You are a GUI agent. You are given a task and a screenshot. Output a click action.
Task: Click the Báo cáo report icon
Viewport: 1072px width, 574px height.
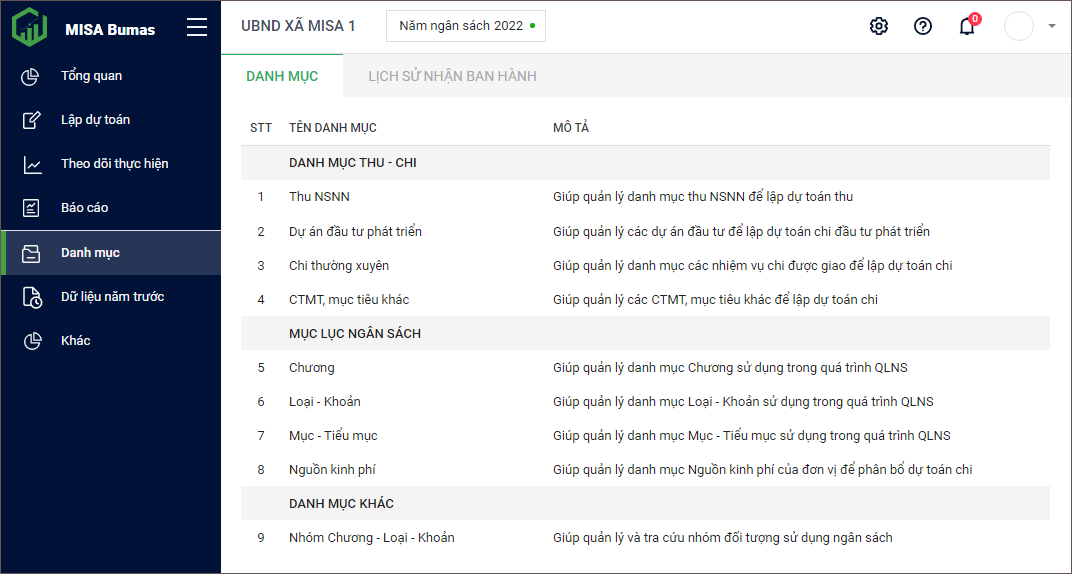[31, 208]
